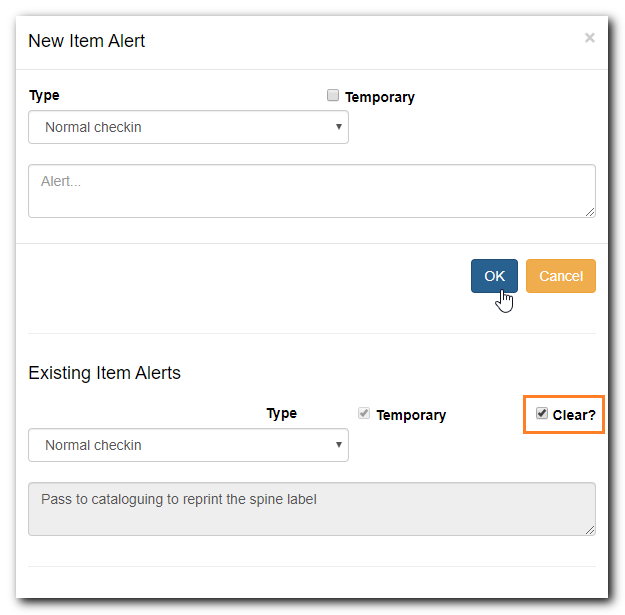Screen dimensions: 625x615
Task: Click Temporary label of the existing alert
Action: [411, 415]
